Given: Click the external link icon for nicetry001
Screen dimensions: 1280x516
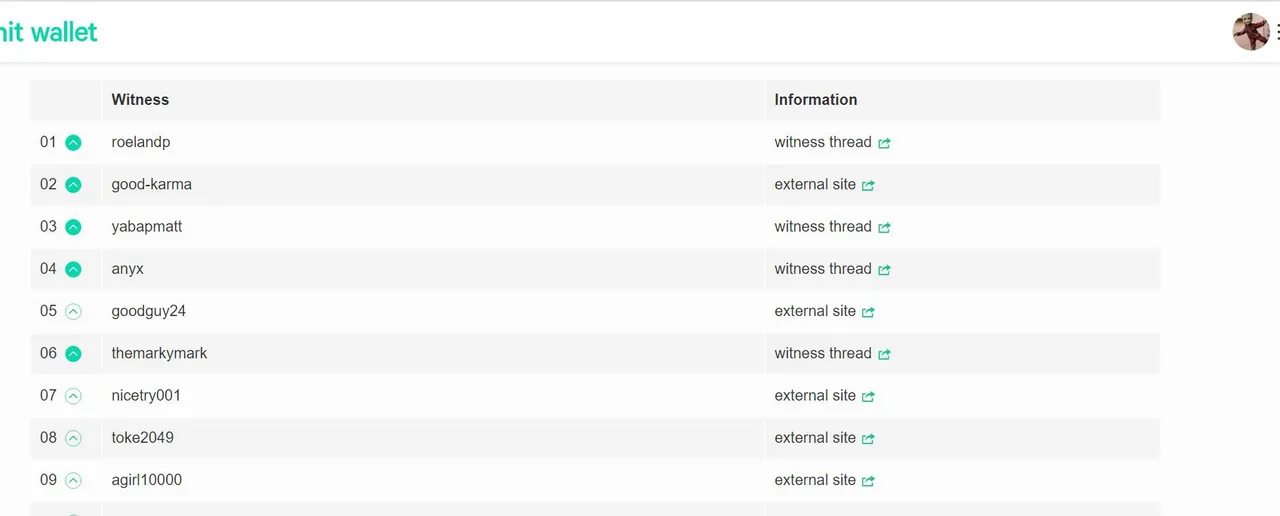Looking at the screenshot, I should (x=868, y=397).
